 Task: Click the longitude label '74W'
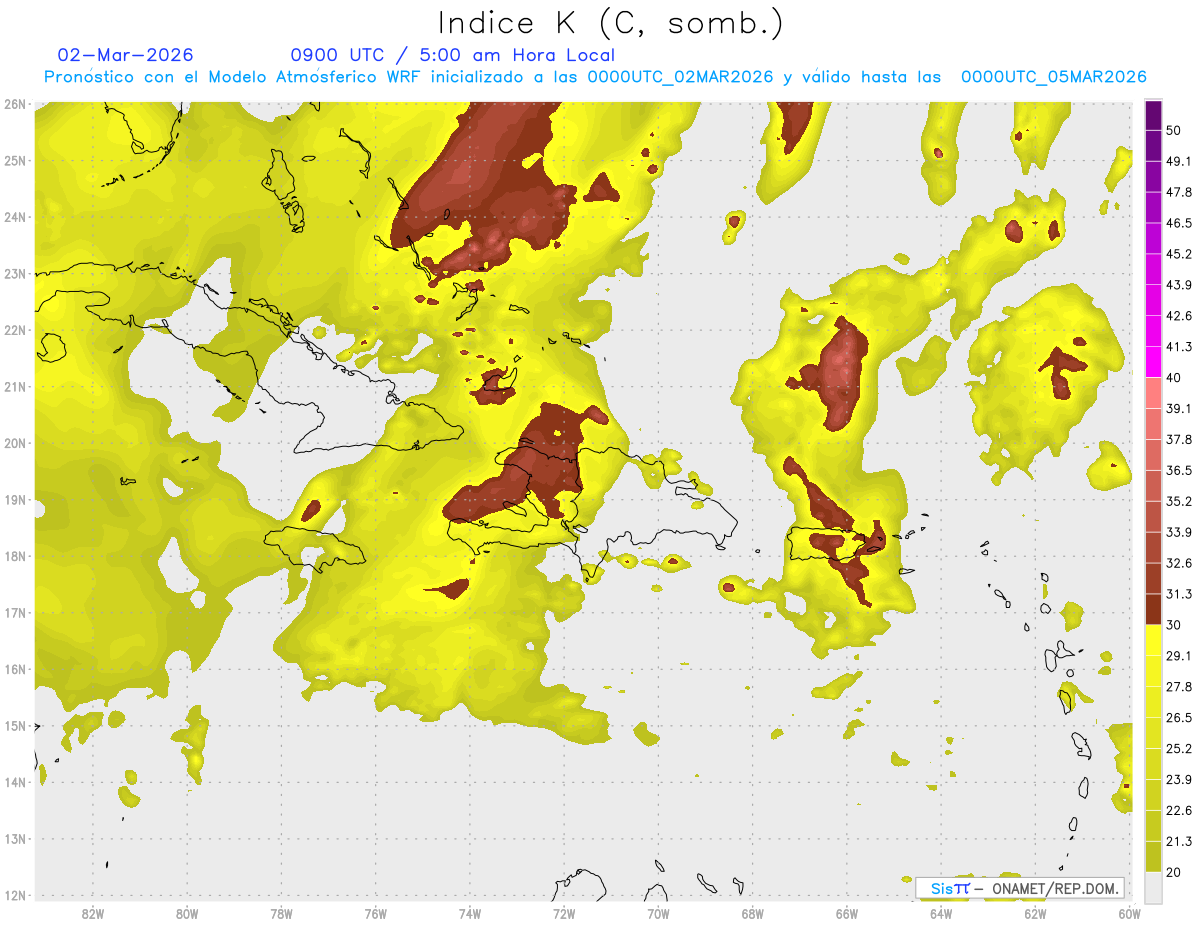470,913
